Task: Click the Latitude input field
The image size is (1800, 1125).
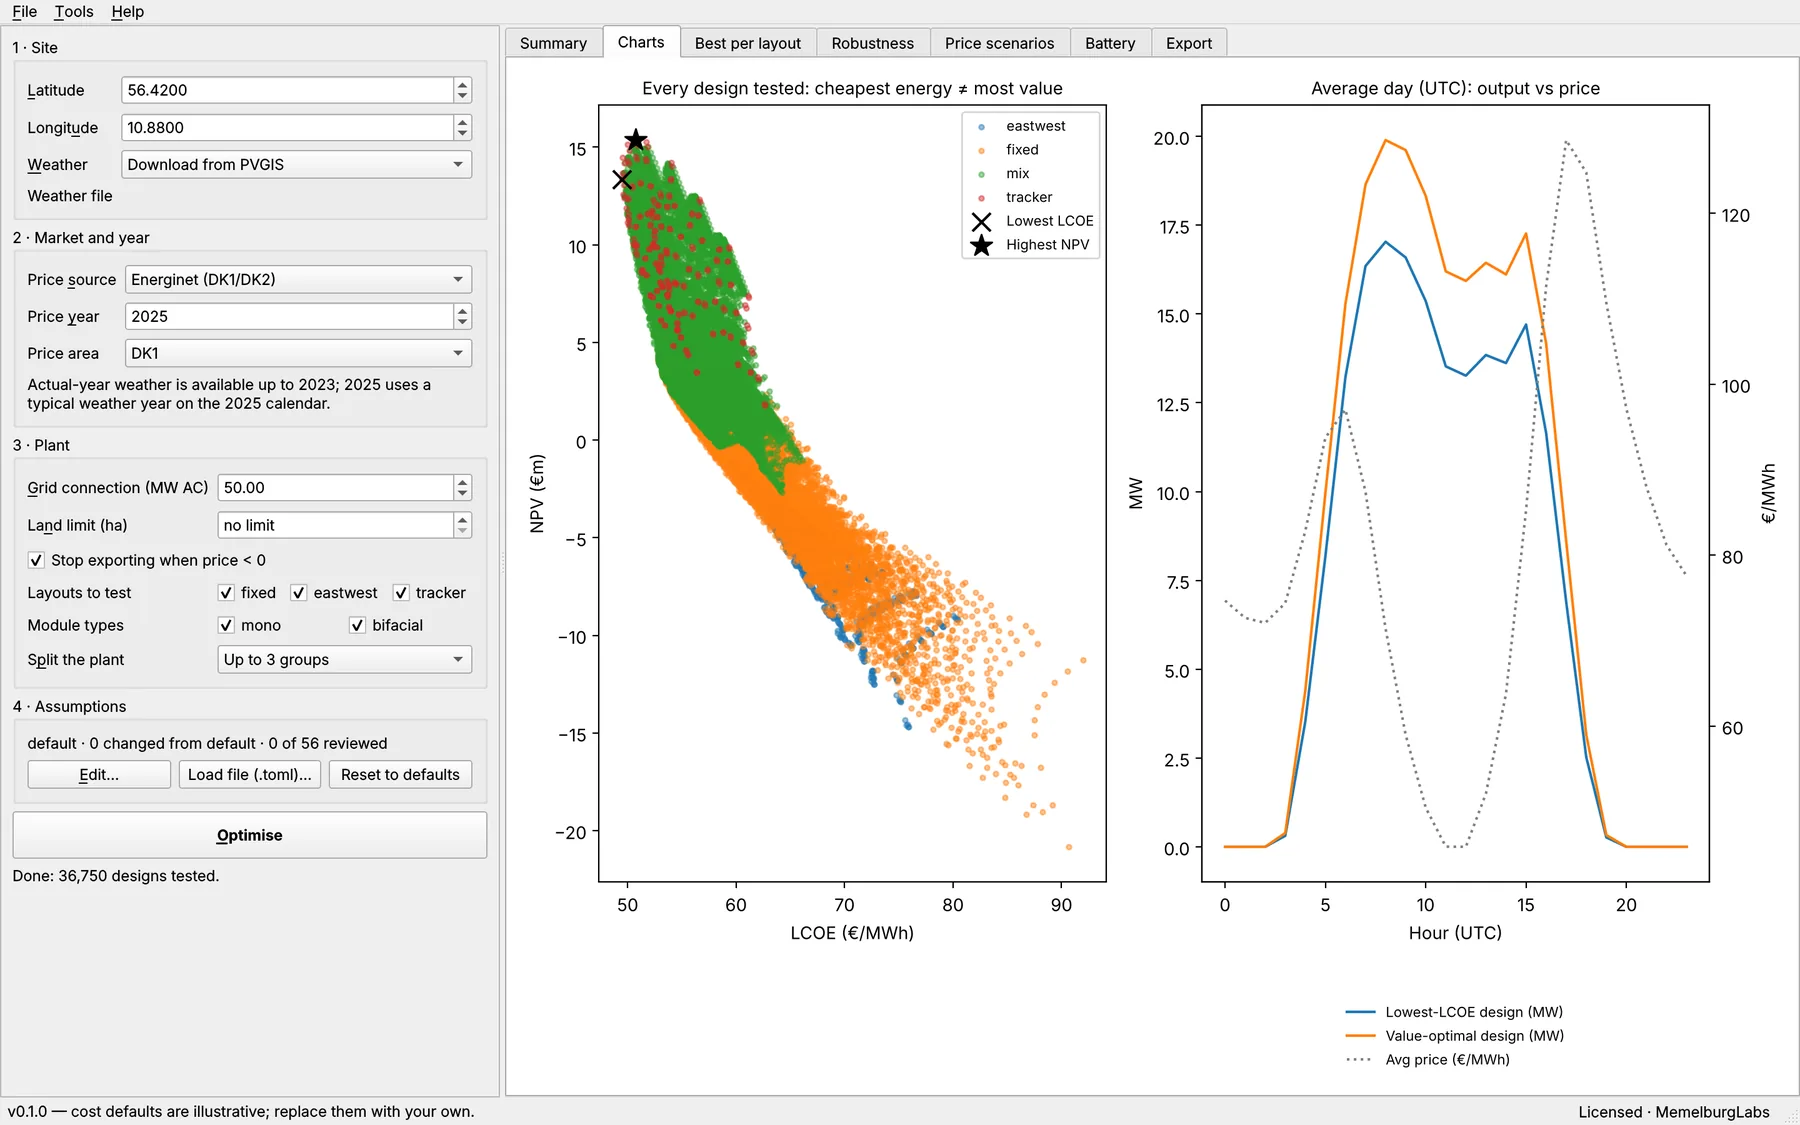Action: click(287, 90)
